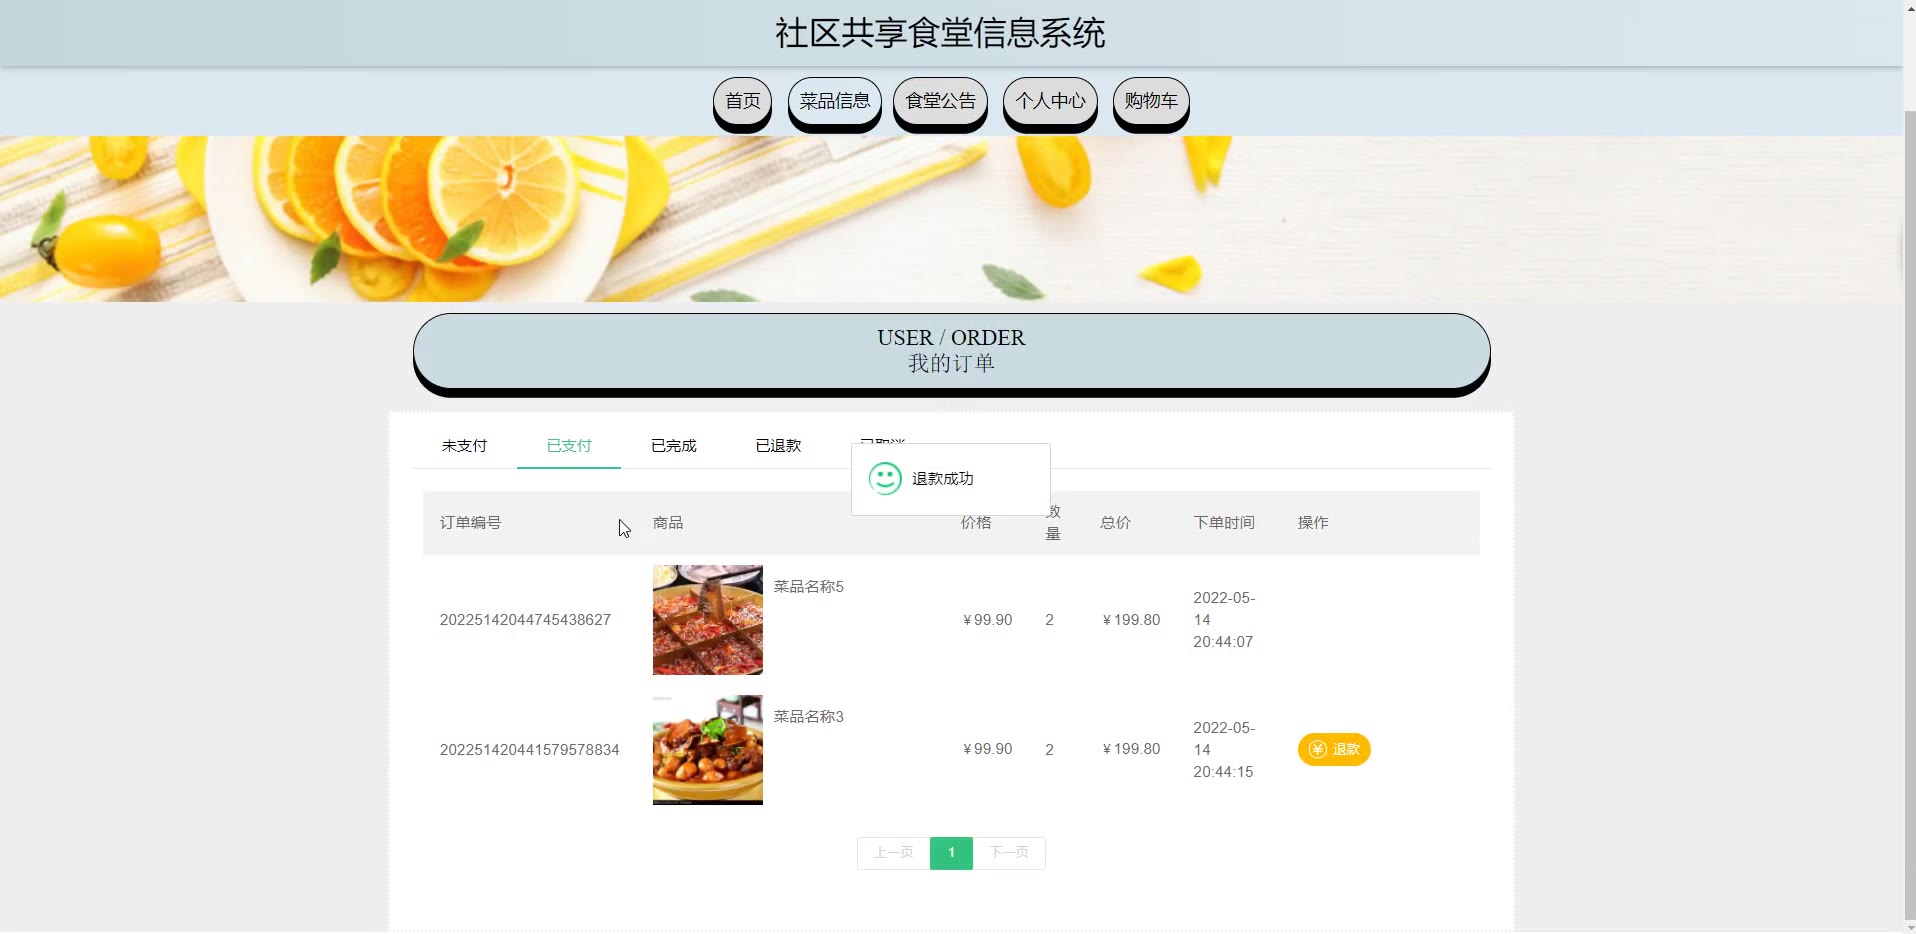Select page 1 in the pagination
Screen dimensions: 1916x934
(x=951, y=853)
